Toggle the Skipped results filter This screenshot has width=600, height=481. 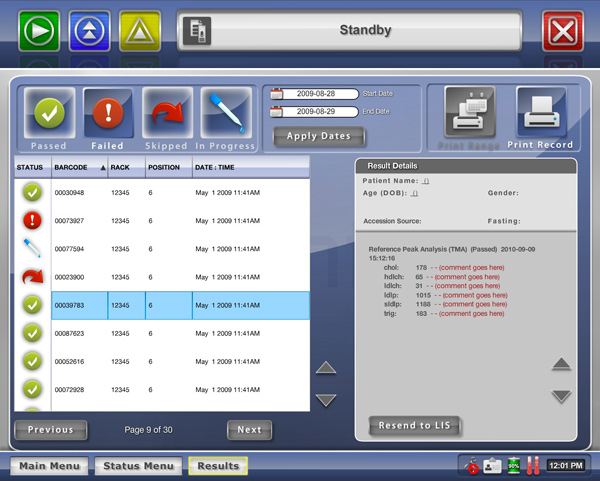tap(167, 113)
